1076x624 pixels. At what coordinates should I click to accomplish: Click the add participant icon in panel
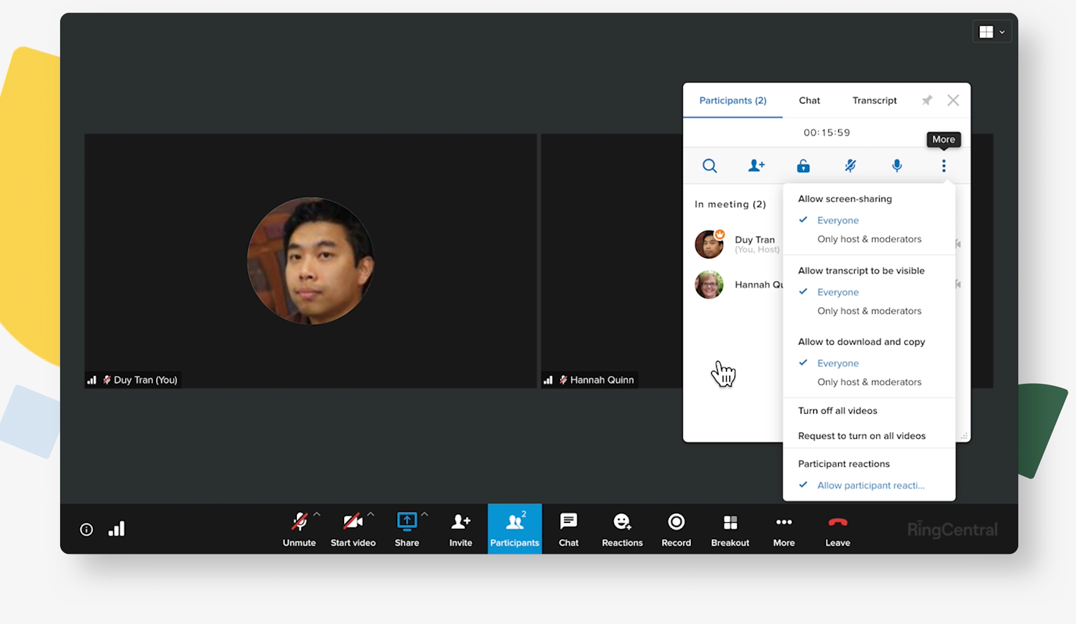756,166
